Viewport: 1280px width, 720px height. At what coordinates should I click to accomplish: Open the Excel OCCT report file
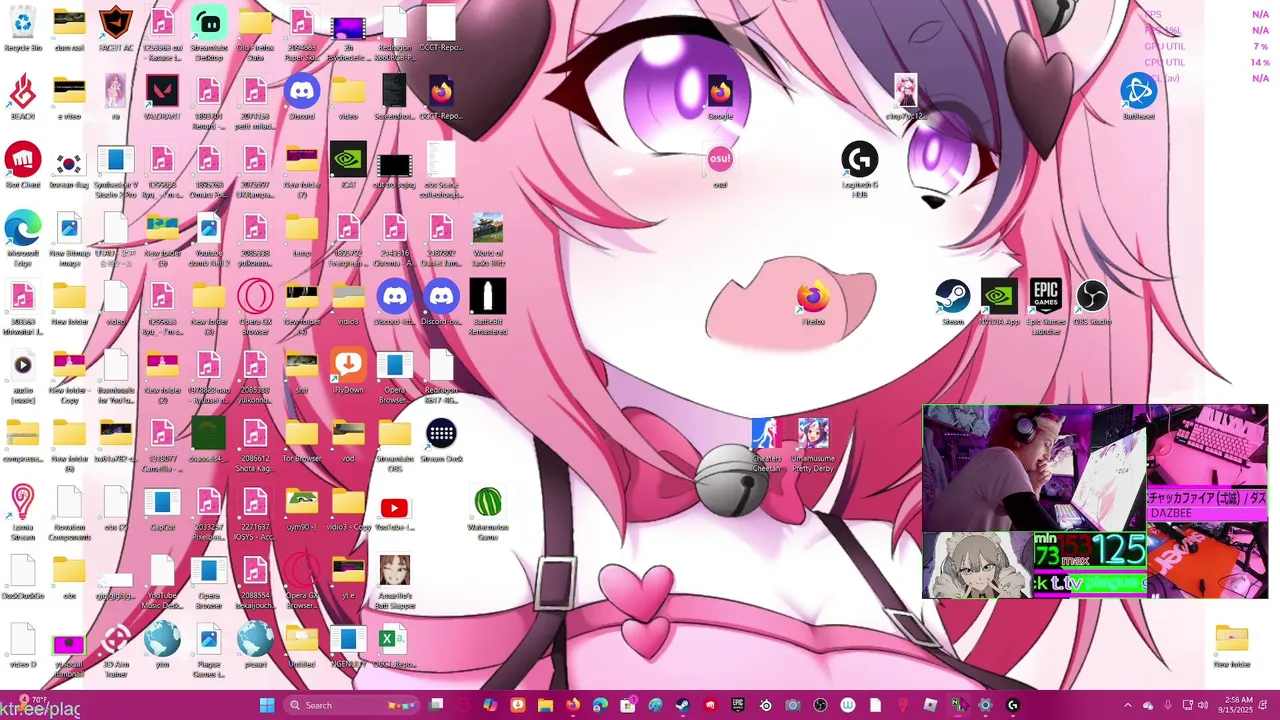[394, 645]
